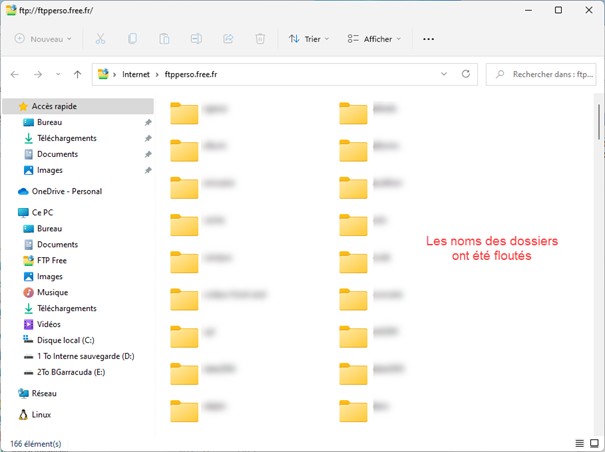Viewport: 605px width, 452px height.
Task: Click the pin icon beside Bureau
Action: (x=148, y=122)
